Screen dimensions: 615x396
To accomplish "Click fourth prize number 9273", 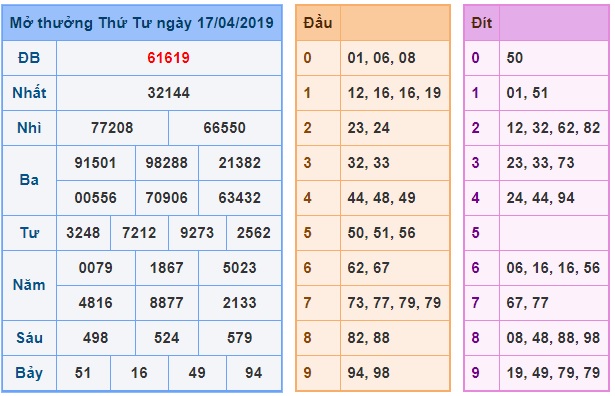I will 197,233.
